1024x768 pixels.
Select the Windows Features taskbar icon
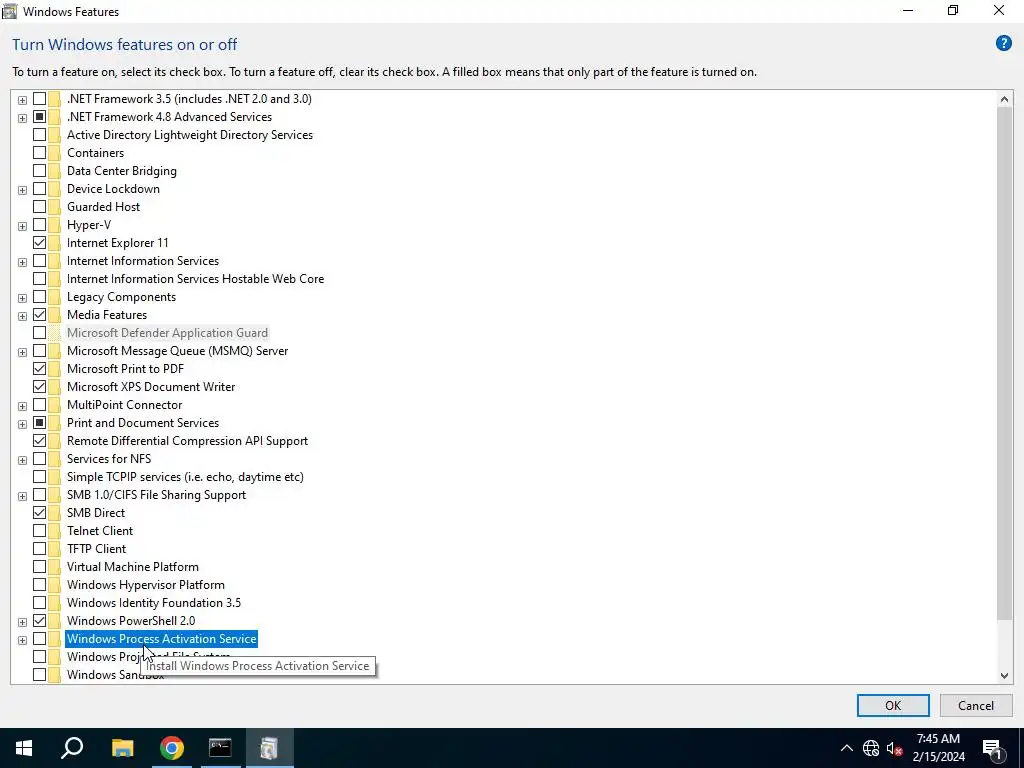click(269, 748)
